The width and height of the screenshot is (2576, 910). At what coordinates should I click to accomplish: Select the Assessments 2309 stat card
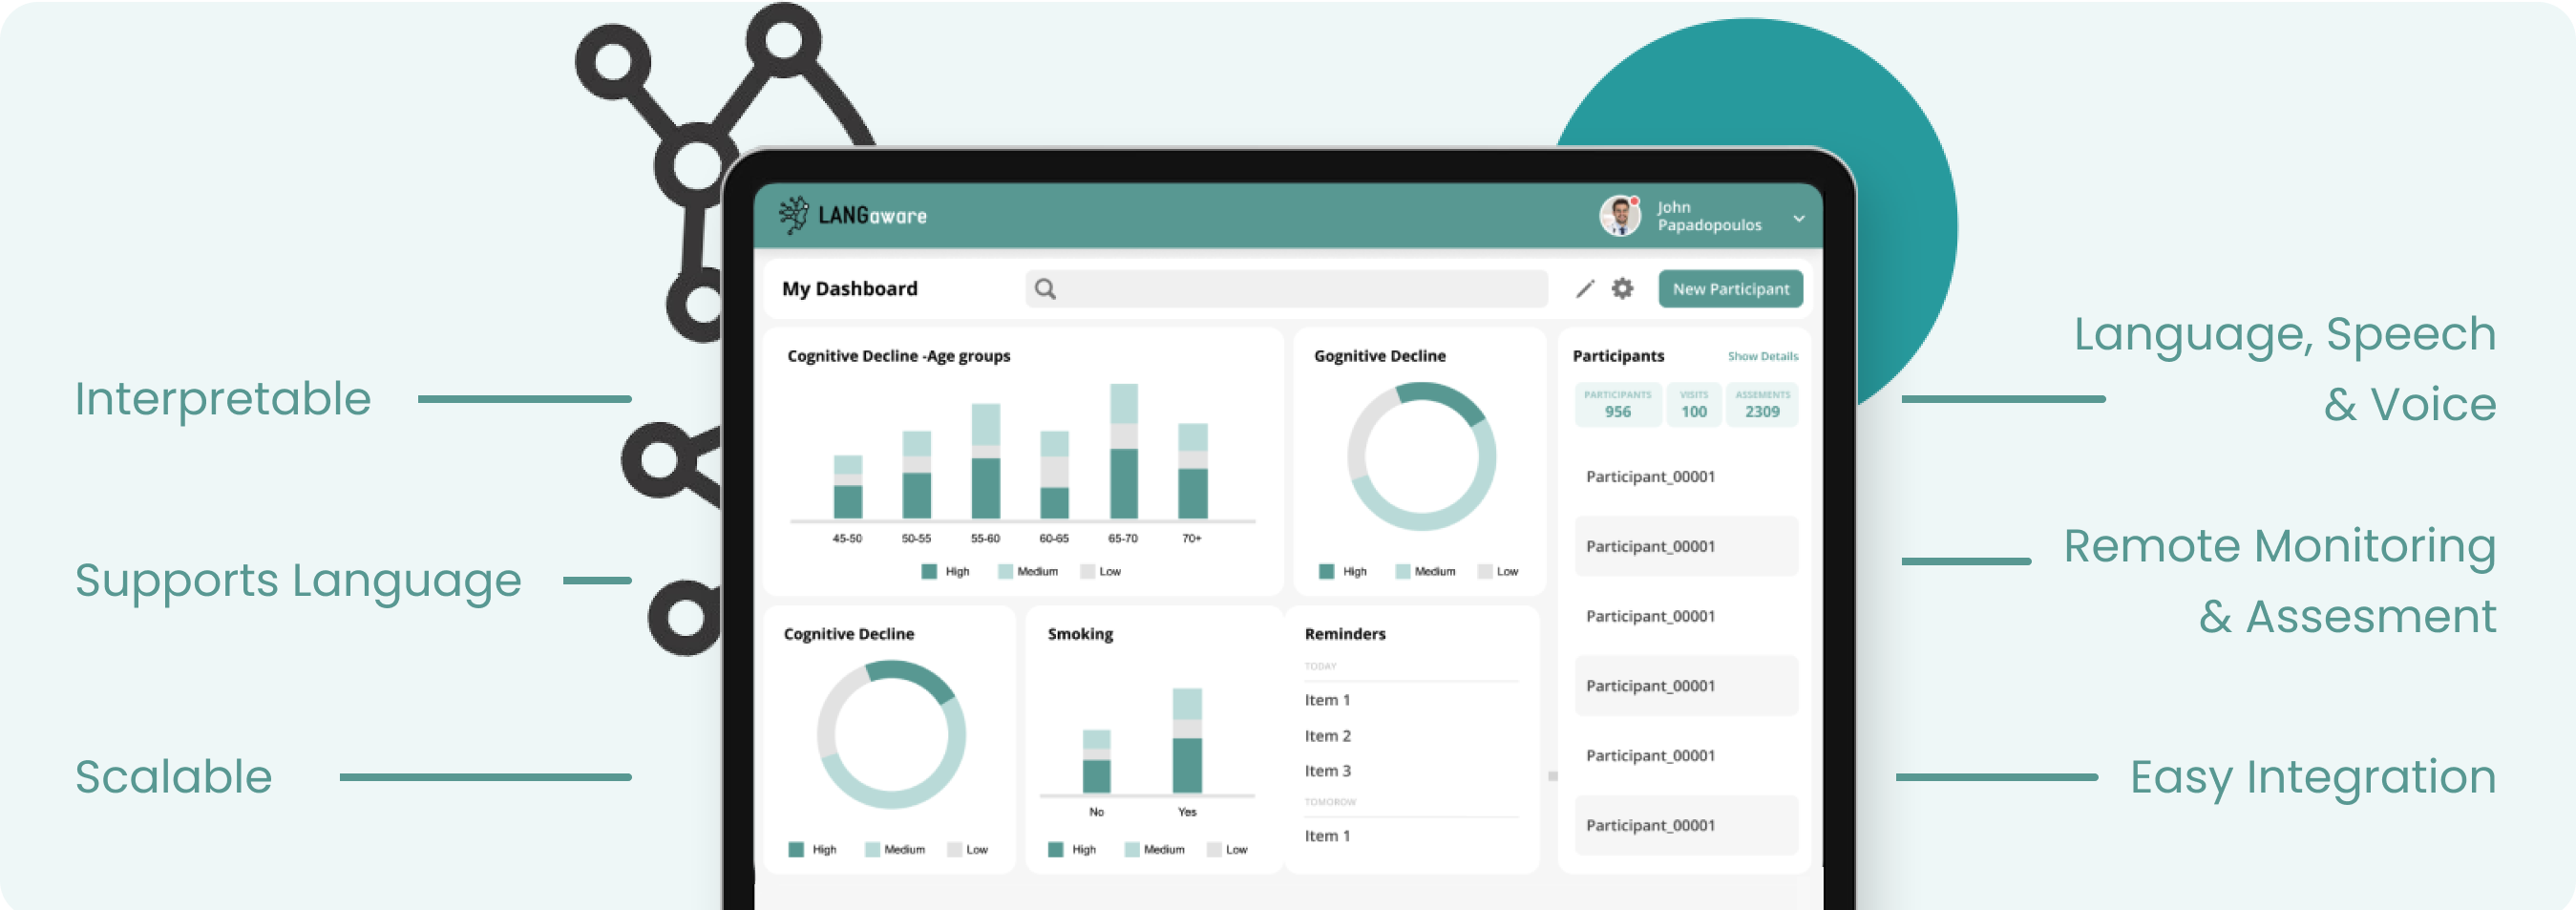[x=1762, y=404]
